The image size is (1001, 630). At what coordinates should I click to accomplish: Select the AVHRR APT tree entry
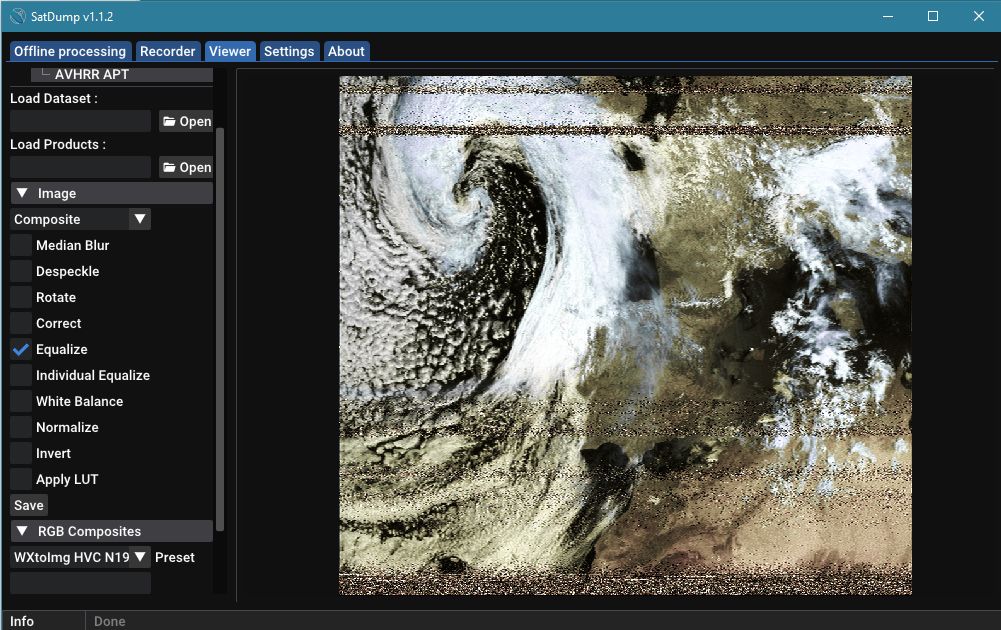(92, 74)
